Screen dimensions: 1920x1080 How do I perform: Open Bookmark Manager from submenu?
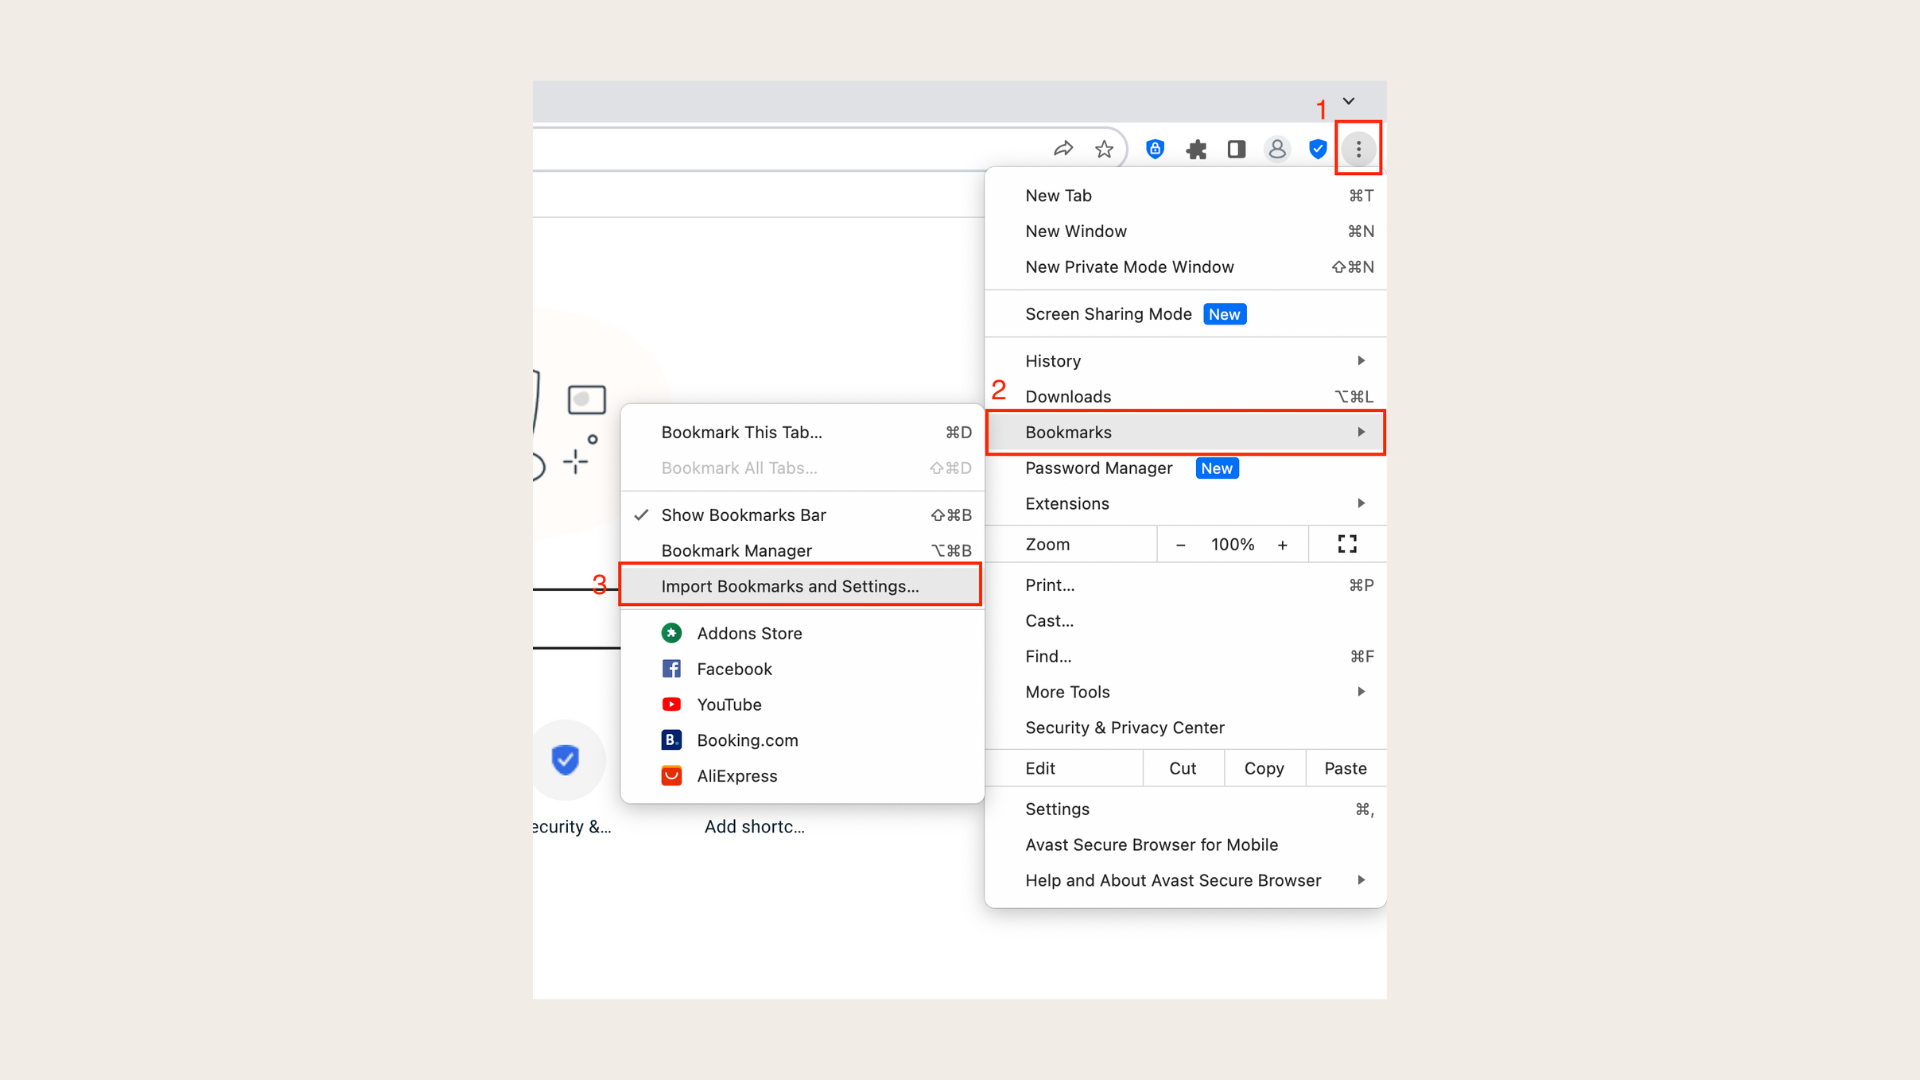pyautogui.click(x=802, y=551)
